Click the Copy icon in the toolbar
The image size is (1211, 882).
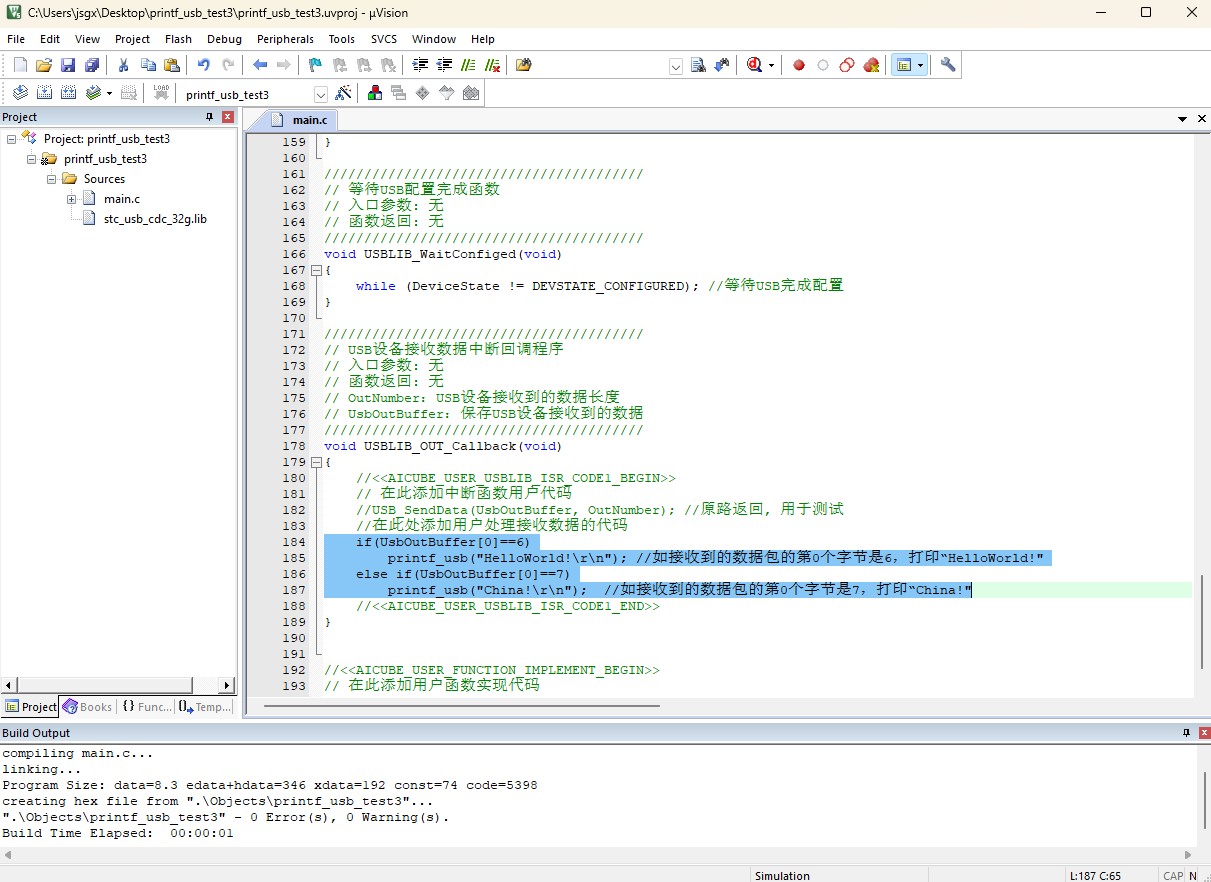(148, 65)
